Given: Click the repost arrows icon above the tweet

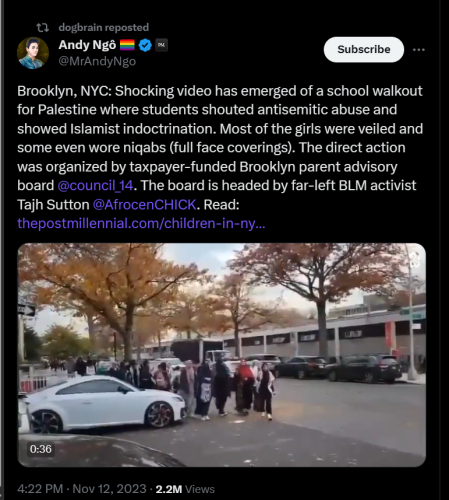Looking at the screenshot, I should point(43,28).
